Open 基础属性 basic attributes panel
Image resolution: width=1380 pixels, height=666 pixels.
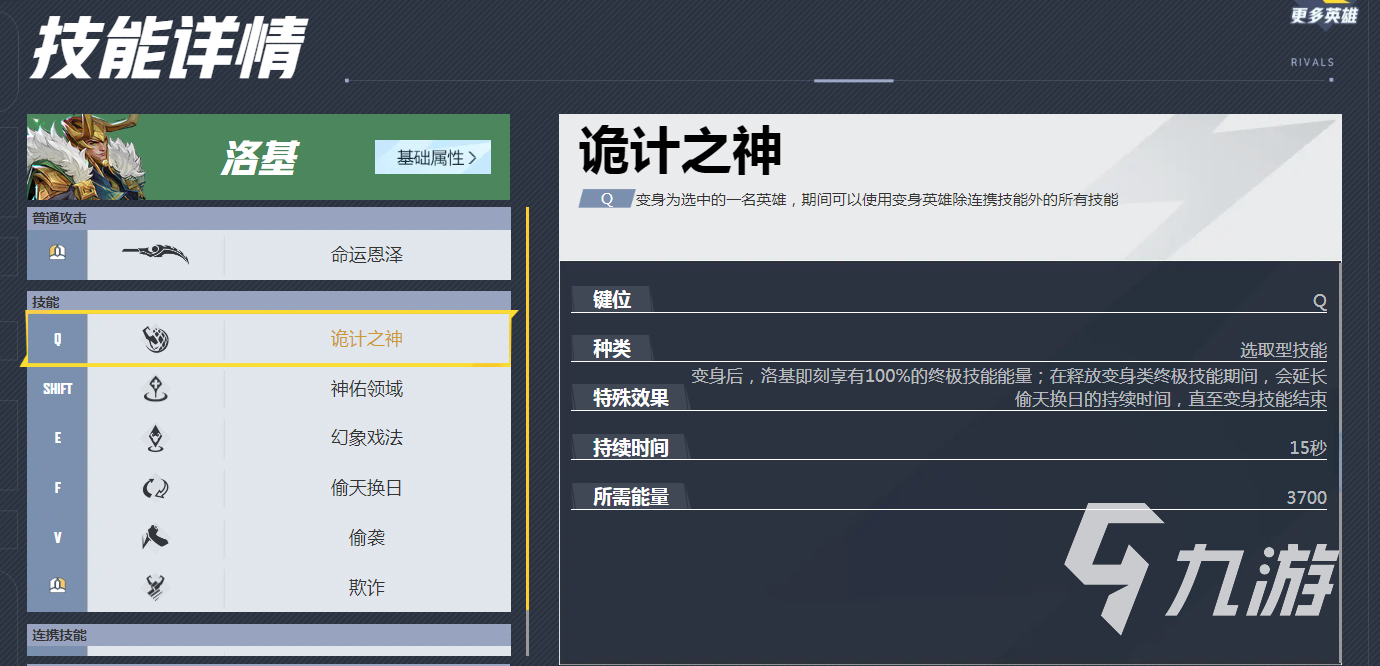pyautogui.click(x=433, y=157)
